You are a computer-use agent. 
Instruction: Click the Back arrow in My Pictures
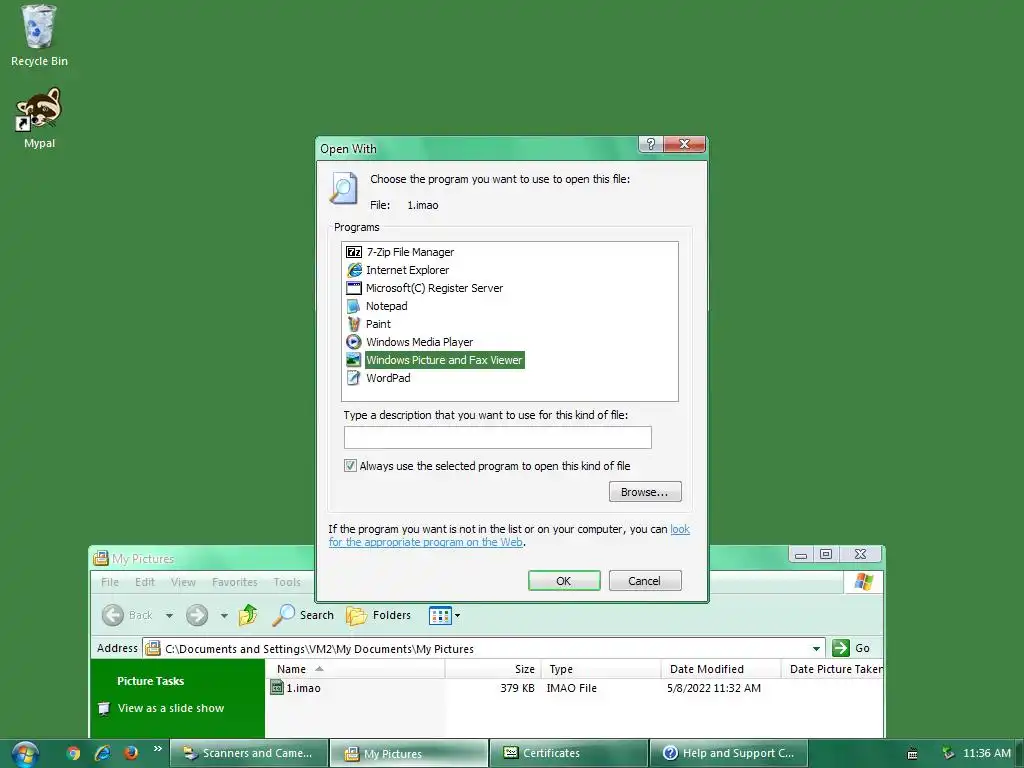113,615
